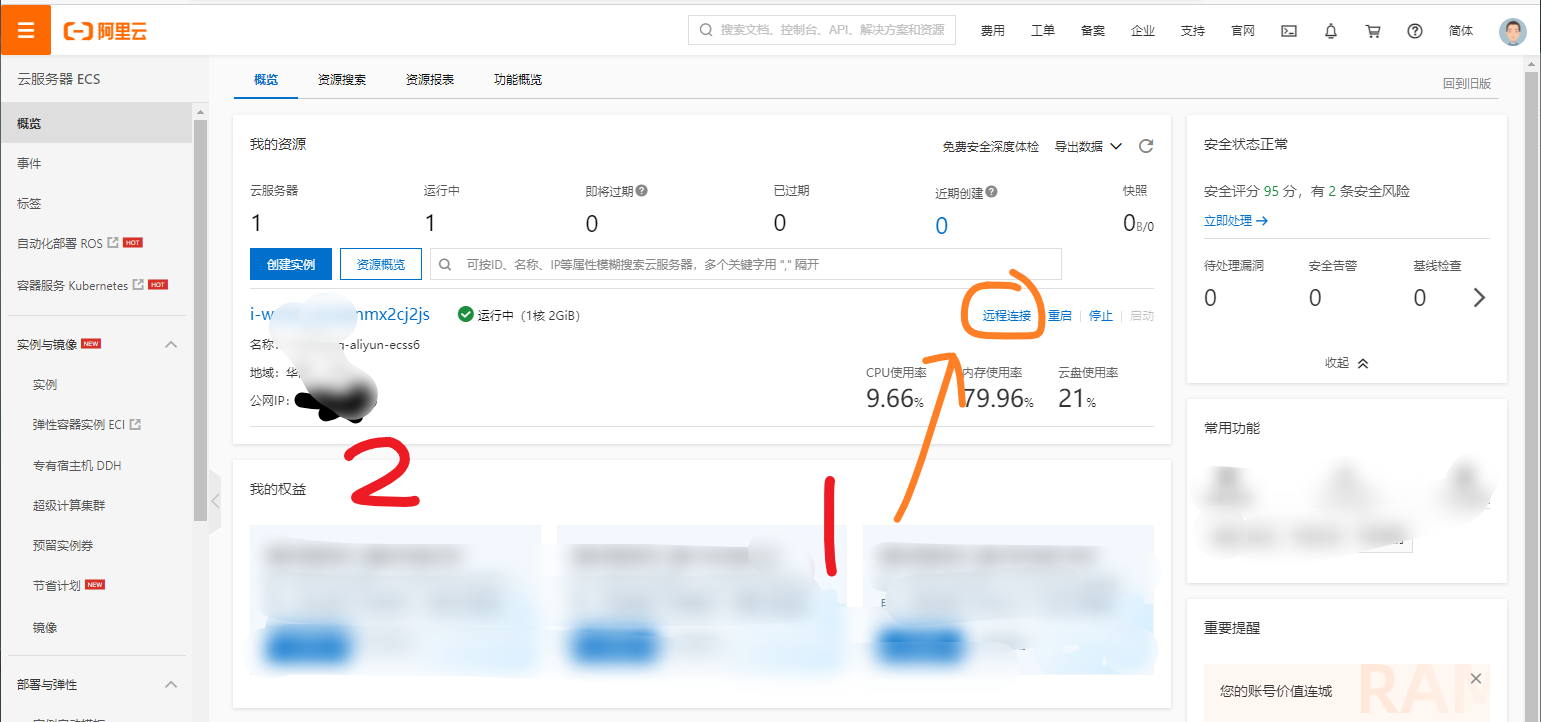The width and height of the screenshot is (1541, 722).
Task: Open notifications via the bell icon
Action: 1330,31
